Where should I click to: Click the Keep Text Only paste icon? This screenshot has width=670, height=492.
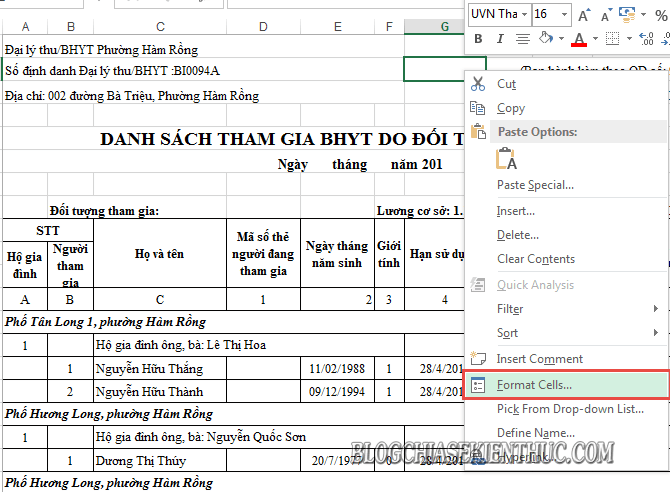tap(507, 159)
